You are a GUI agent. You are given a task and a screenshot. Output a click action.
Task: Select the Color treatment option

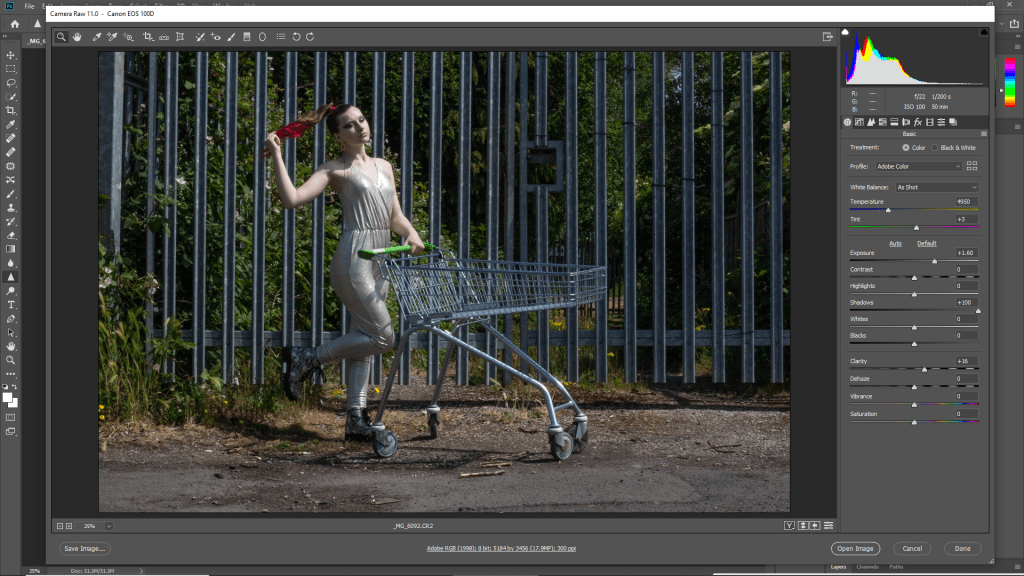906,147
